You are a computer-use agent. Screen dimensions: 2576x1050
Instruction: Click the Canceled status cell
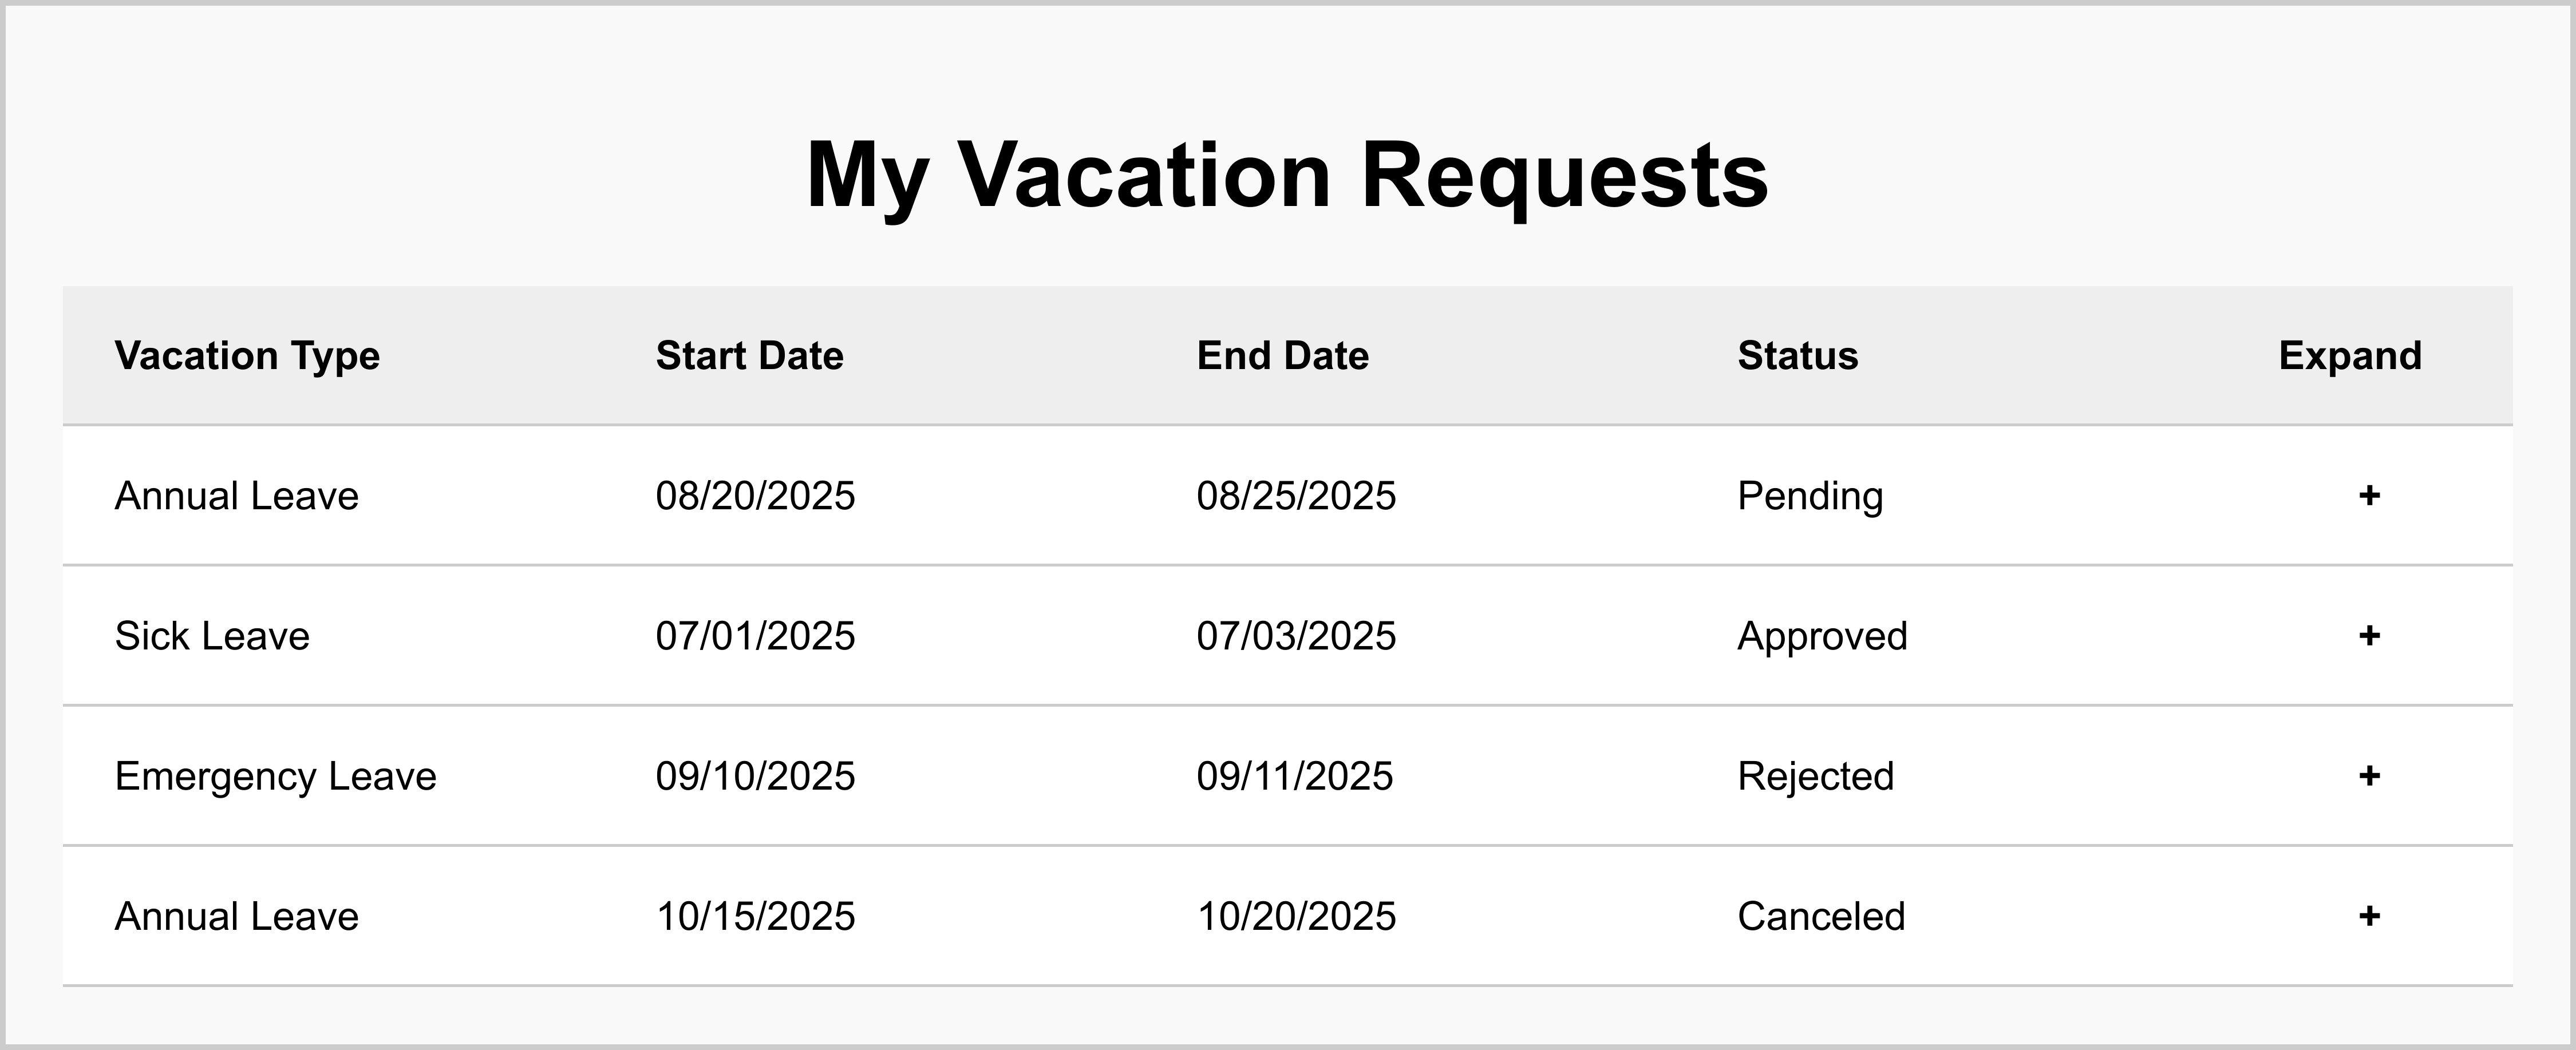(1821, 916)
